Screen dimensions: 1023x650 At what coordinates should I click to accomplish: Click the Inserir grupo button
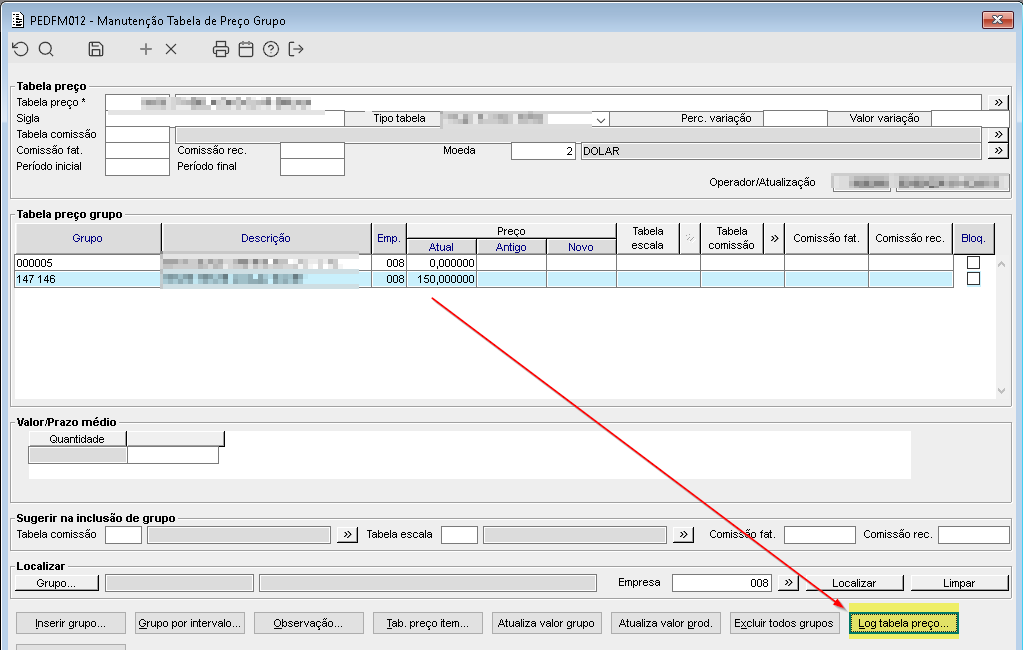click(x=70, y=623)
